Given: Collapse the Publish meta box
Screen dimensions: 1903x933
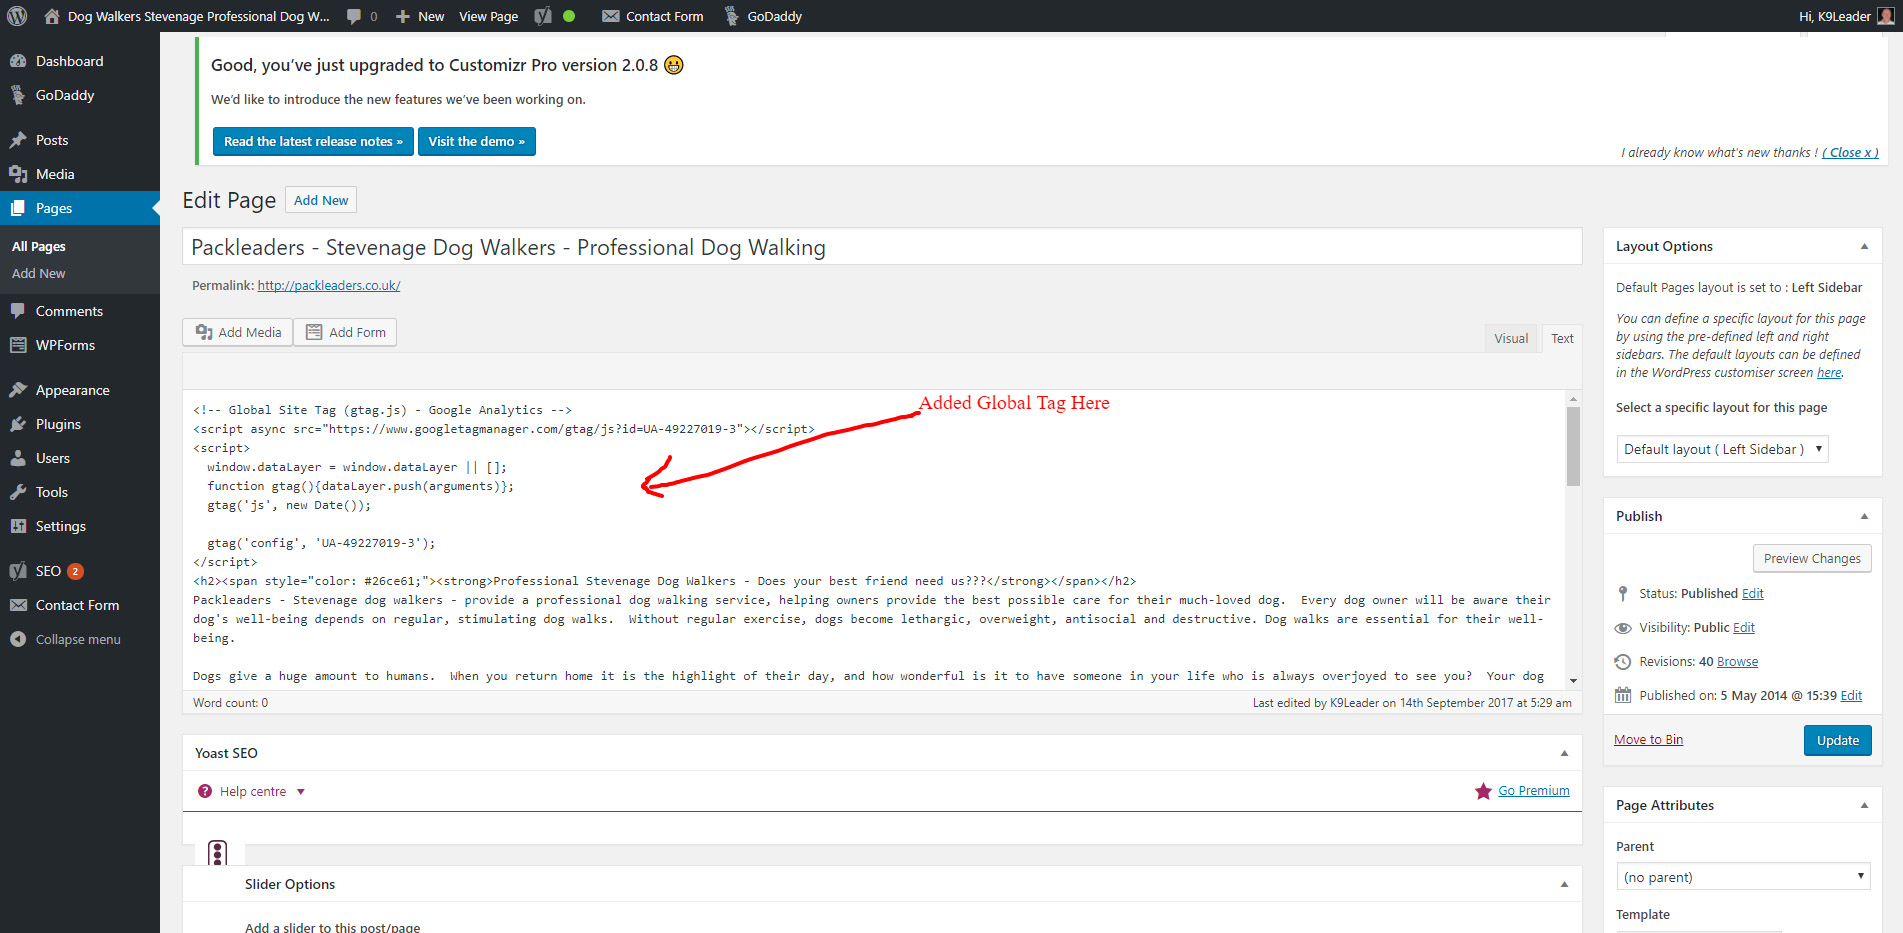Looking at the screenshot, I should pyautogui.click(x=1864, y=516).
